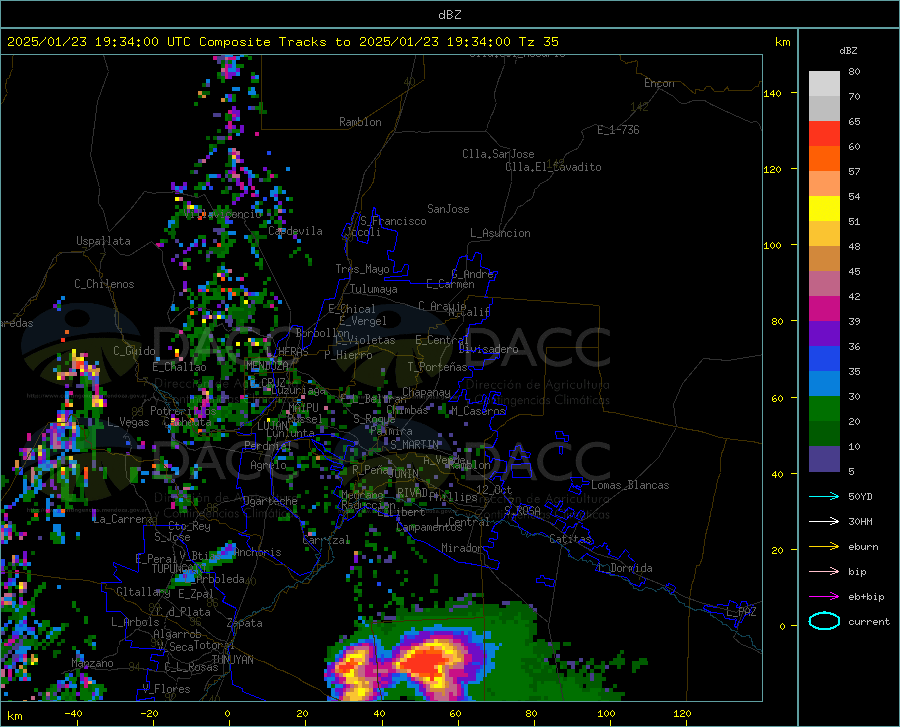900x727 pixels.
Task: Click the 'MENDOZA' city label on map
Action: click(267, 365)
